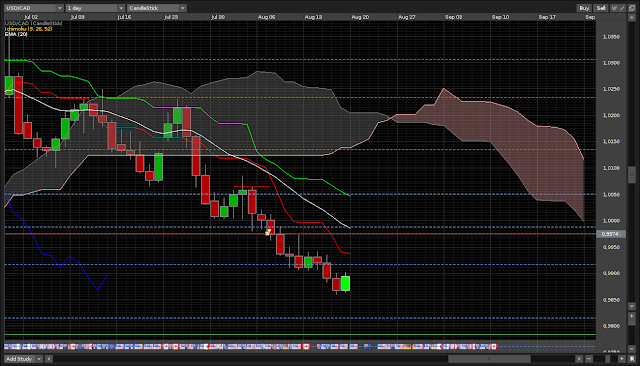Click the vertical zoom plus icon
This screenshot has height=366, width=640.
632,316
